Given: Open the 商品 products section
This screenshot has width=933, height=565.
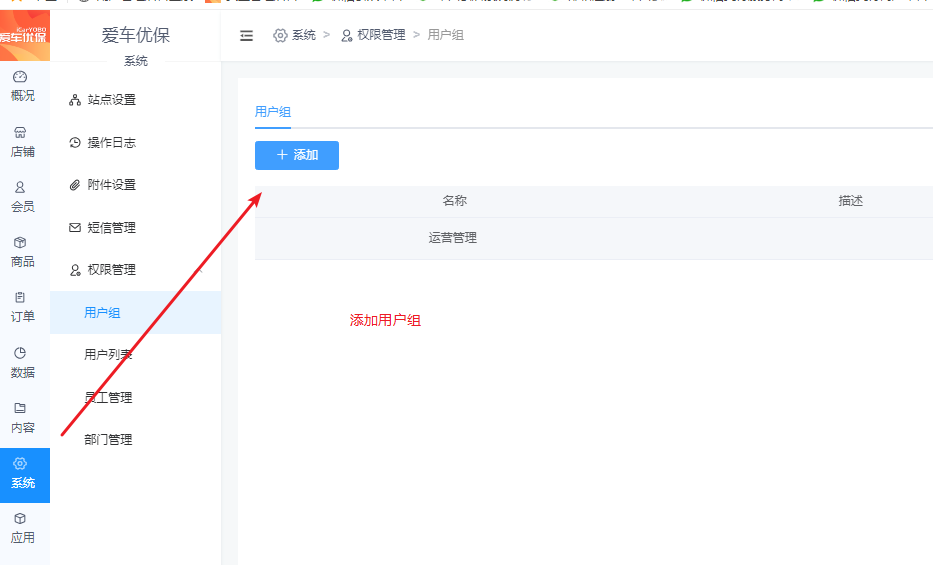Looking at the screenshot, I should click(23, 252).
